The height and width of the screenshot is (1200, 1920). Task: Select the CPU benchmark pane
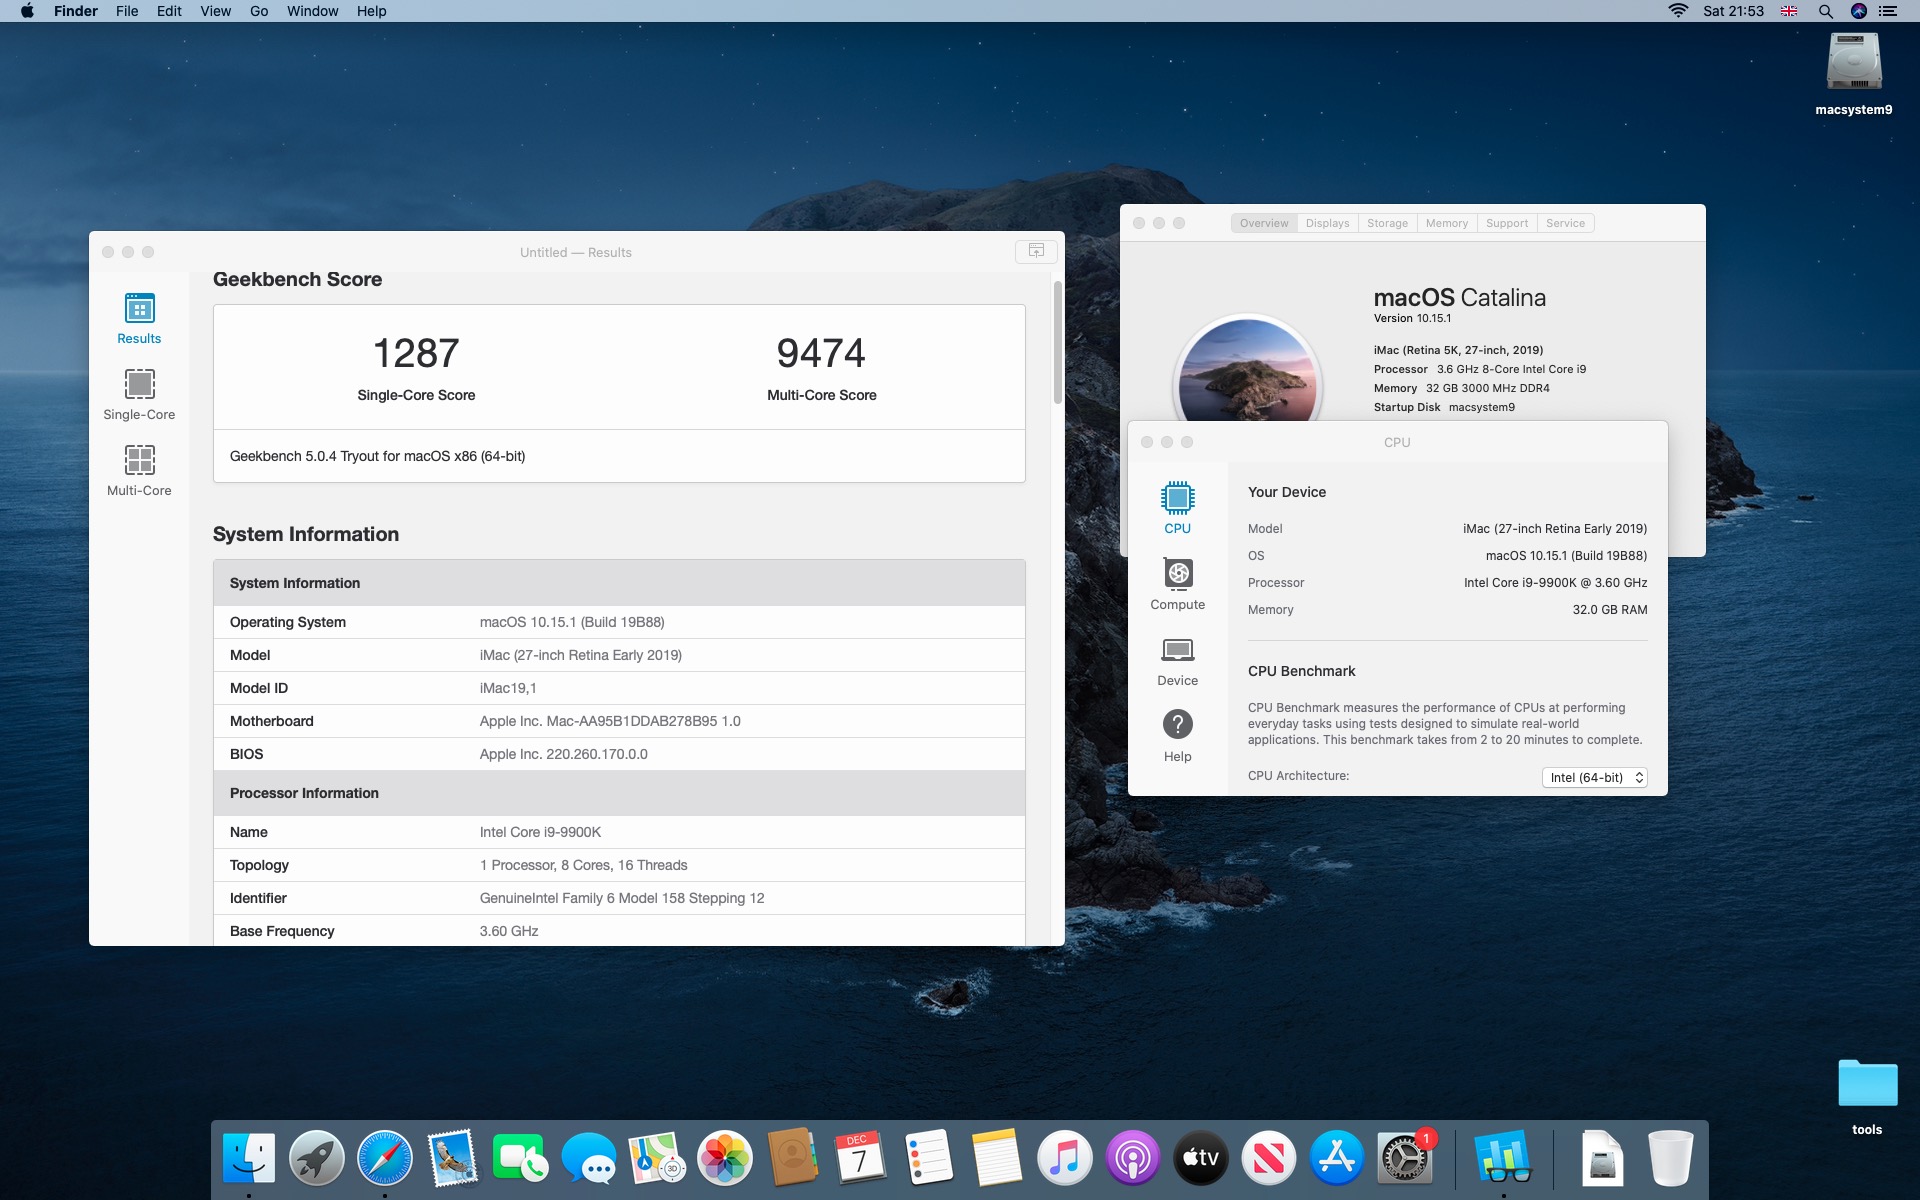click(x=1177, y=508)
